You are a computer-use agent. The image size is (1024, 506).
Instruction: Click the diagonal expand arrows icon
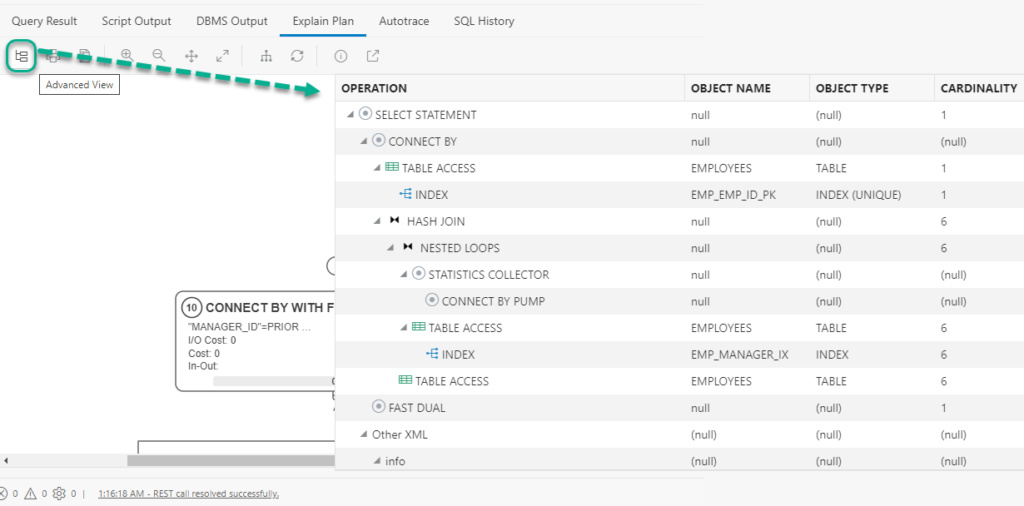(222, 56)
